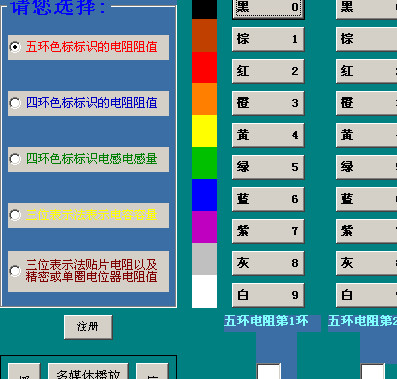Click the 注册 button
397x379 pixels.
(x=88, y=327)
